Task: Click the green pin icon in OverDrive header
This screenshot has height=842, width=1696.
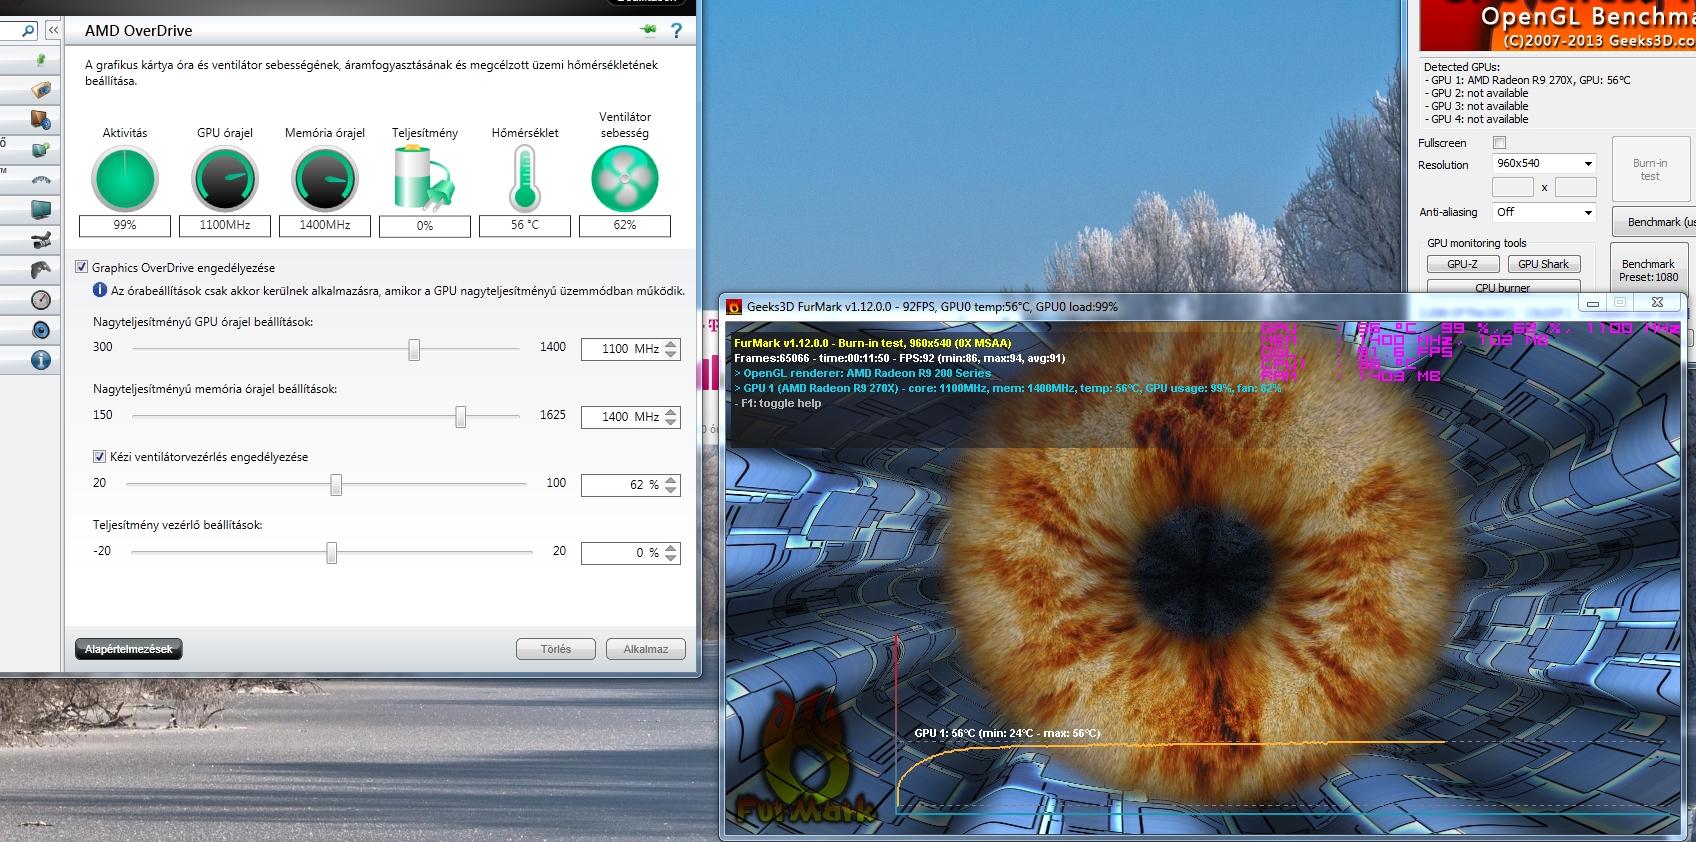Action: 649,30
